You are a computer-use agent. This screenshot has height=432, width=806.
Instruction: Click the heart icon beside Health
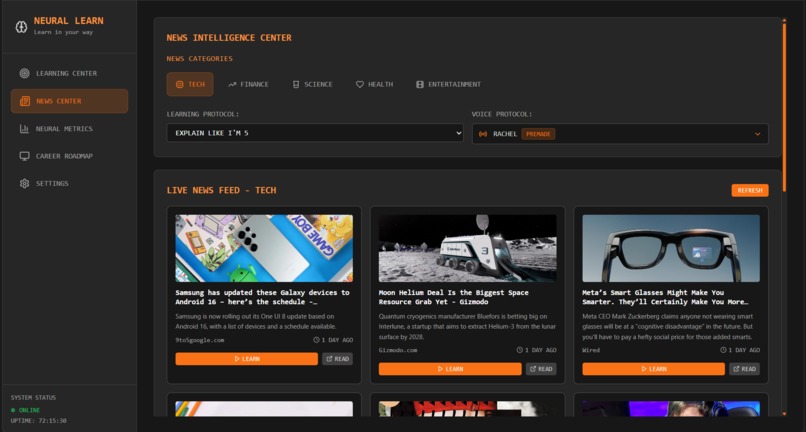tap(360, 84)
